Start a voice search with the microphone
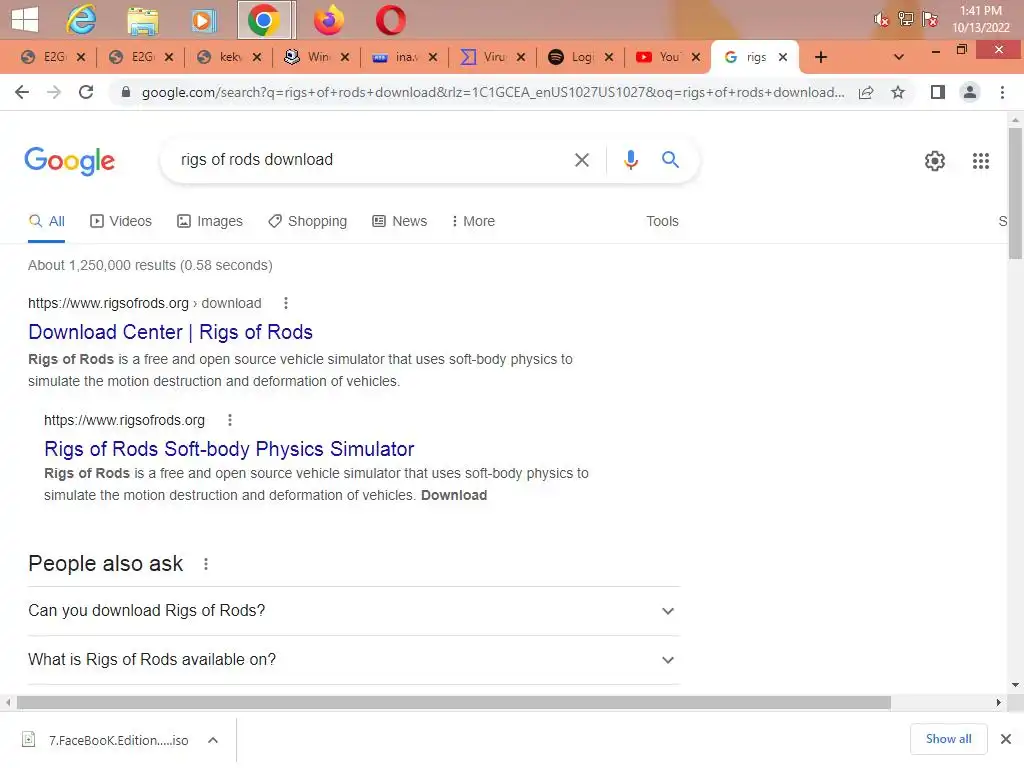Screen dimensions: 1024x768 pyautogui.click(x=630, y=160)
